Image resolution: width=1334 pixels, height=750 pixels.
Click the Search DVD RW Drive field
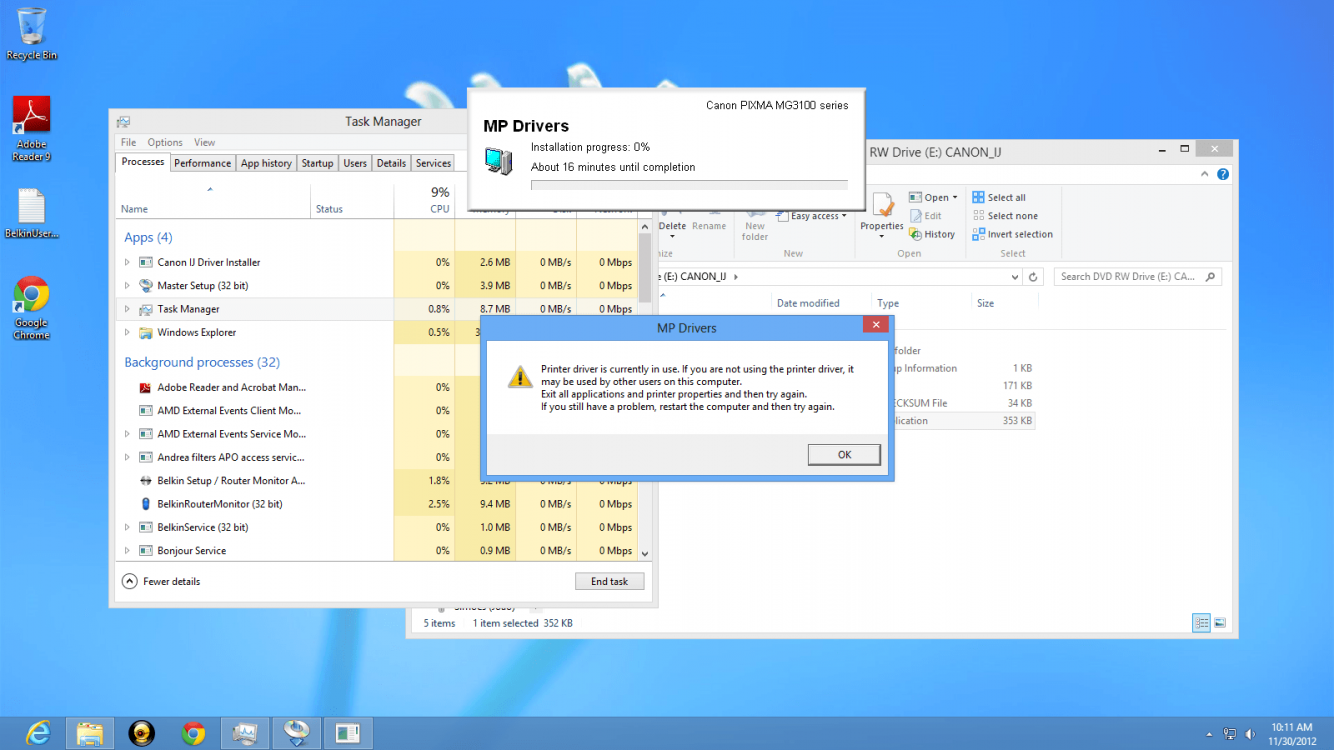(x=1130, y=277)
